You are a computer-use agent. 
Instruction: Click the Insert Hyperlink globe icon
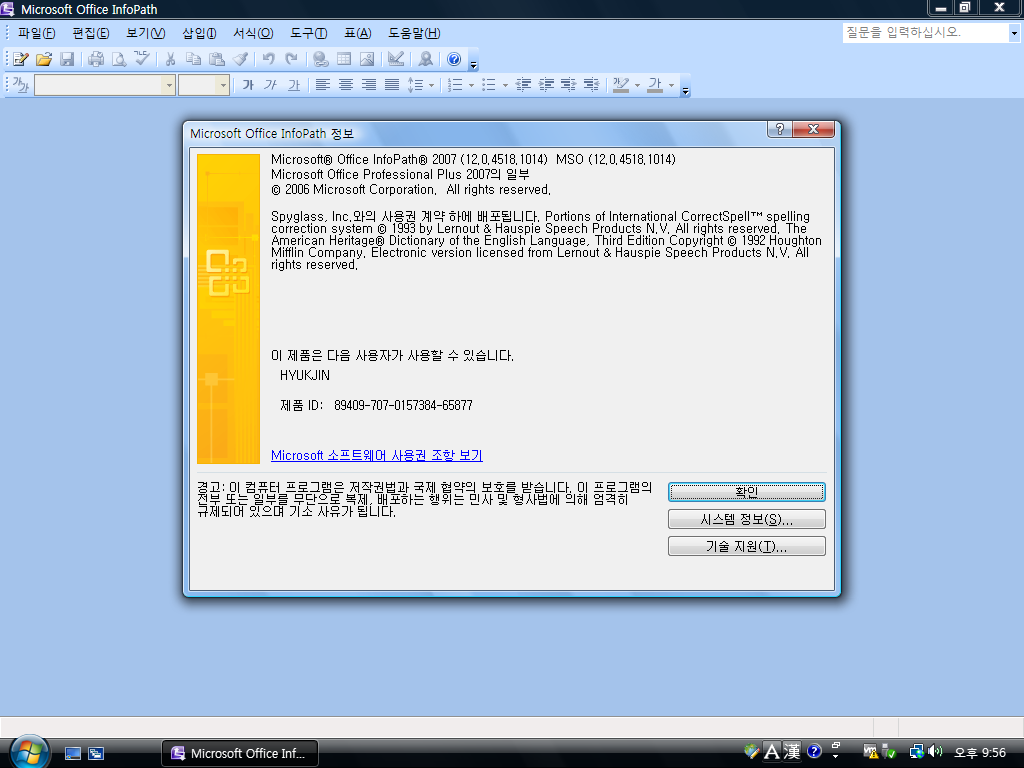click(320, 59)
